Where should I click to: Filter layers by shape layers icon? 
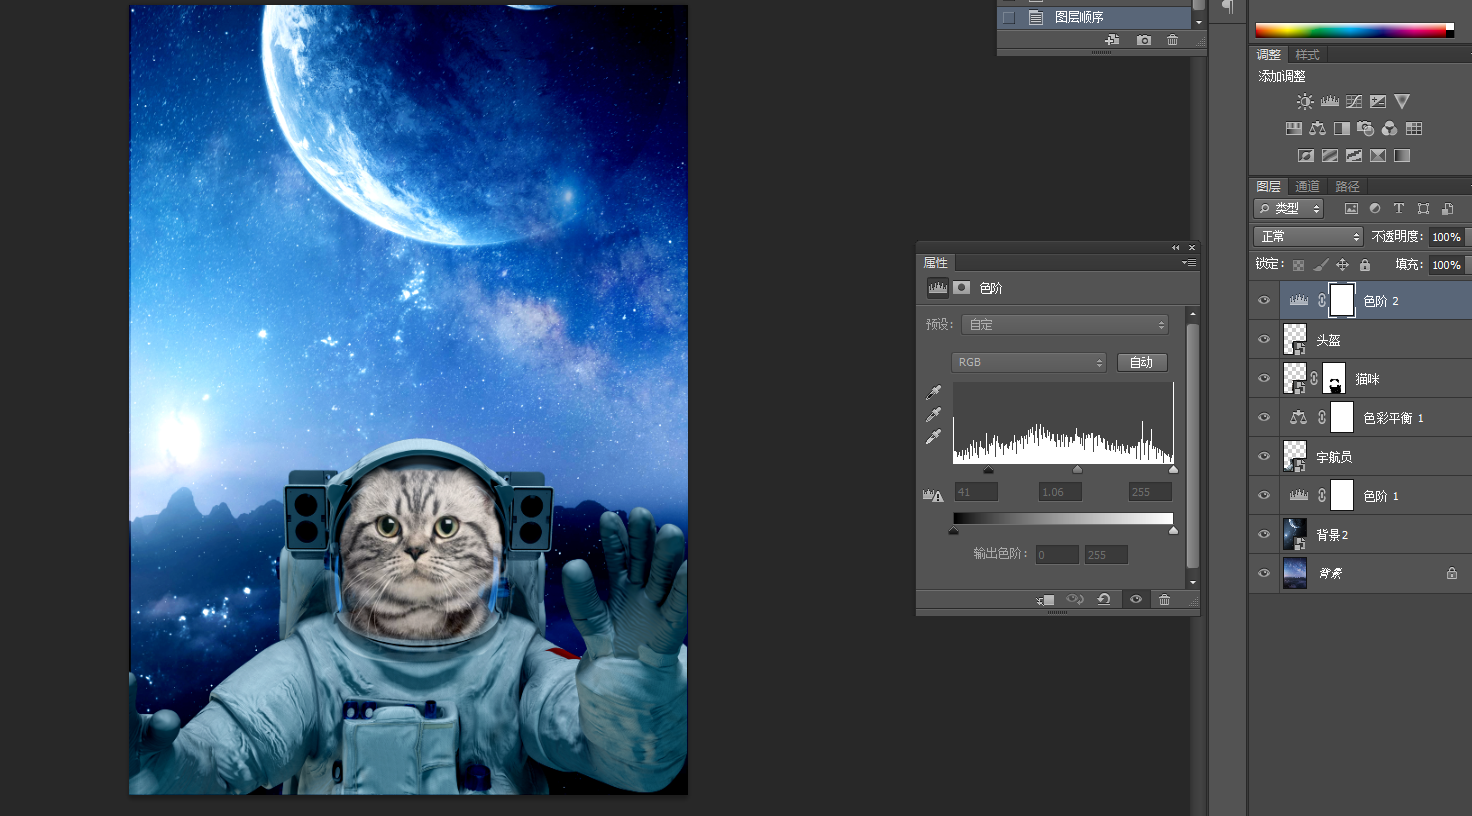(x=1423, y=209)
